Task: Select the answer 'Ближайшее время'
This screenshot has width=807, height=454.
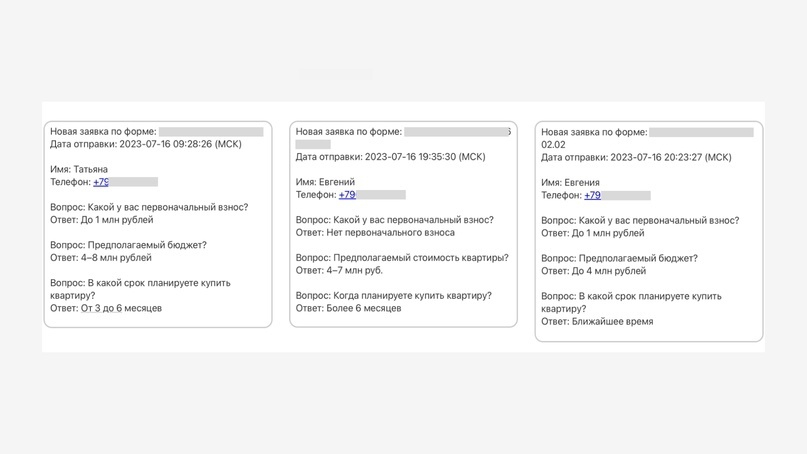Action: pyautogui.click(x=597, y=321)
